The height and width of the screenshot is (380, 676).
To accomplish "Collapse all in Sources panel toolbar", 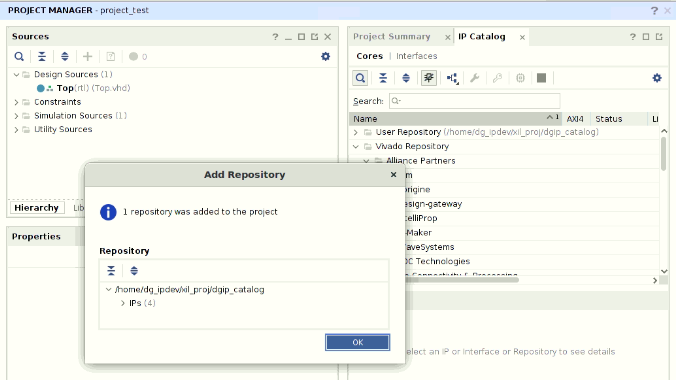I will 42,57.
